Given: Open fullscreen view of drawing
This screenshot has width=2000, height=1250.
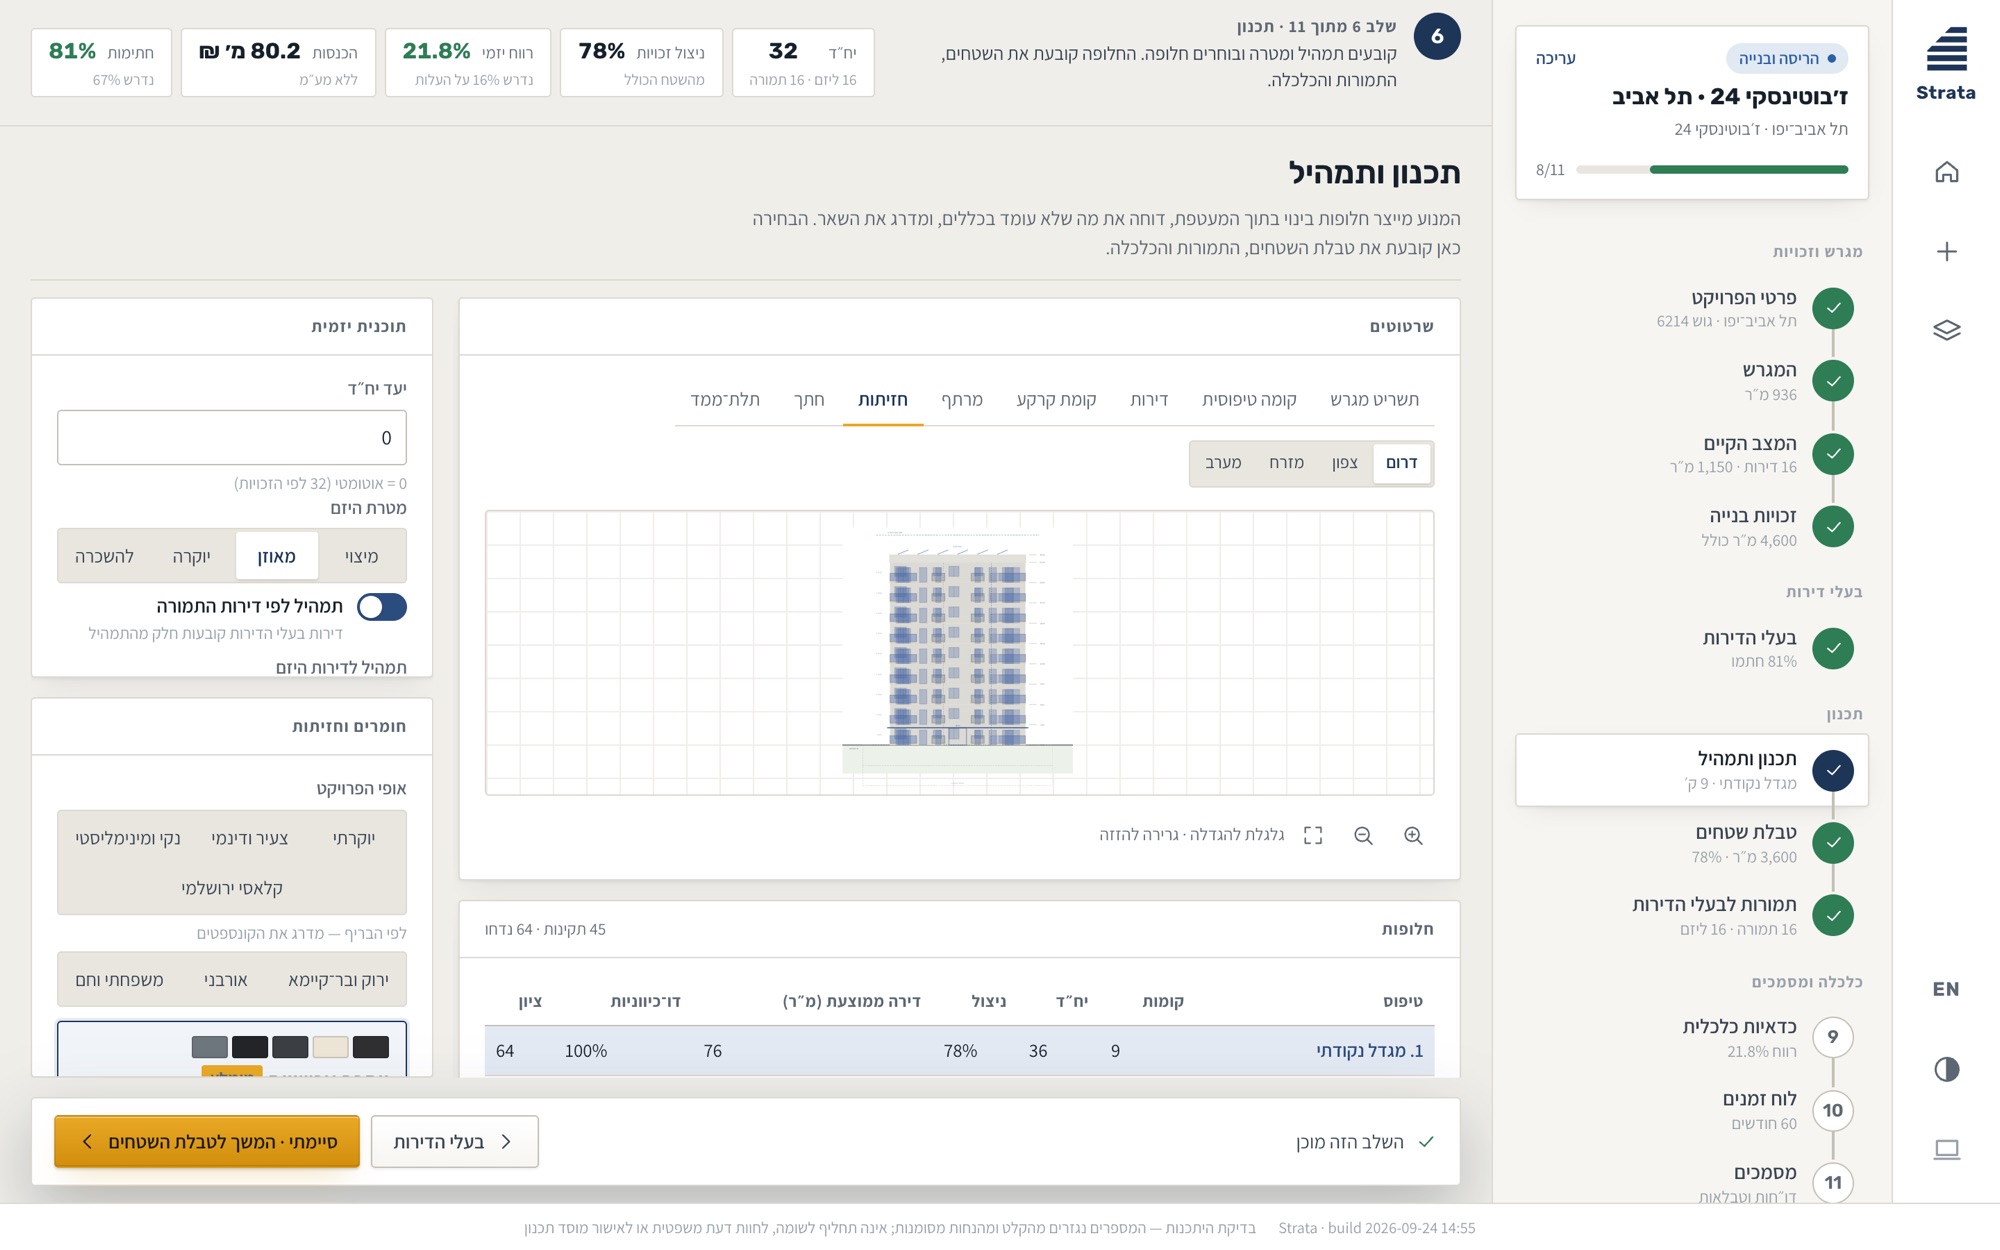Looking at the screenshot, I should 1313,835.
